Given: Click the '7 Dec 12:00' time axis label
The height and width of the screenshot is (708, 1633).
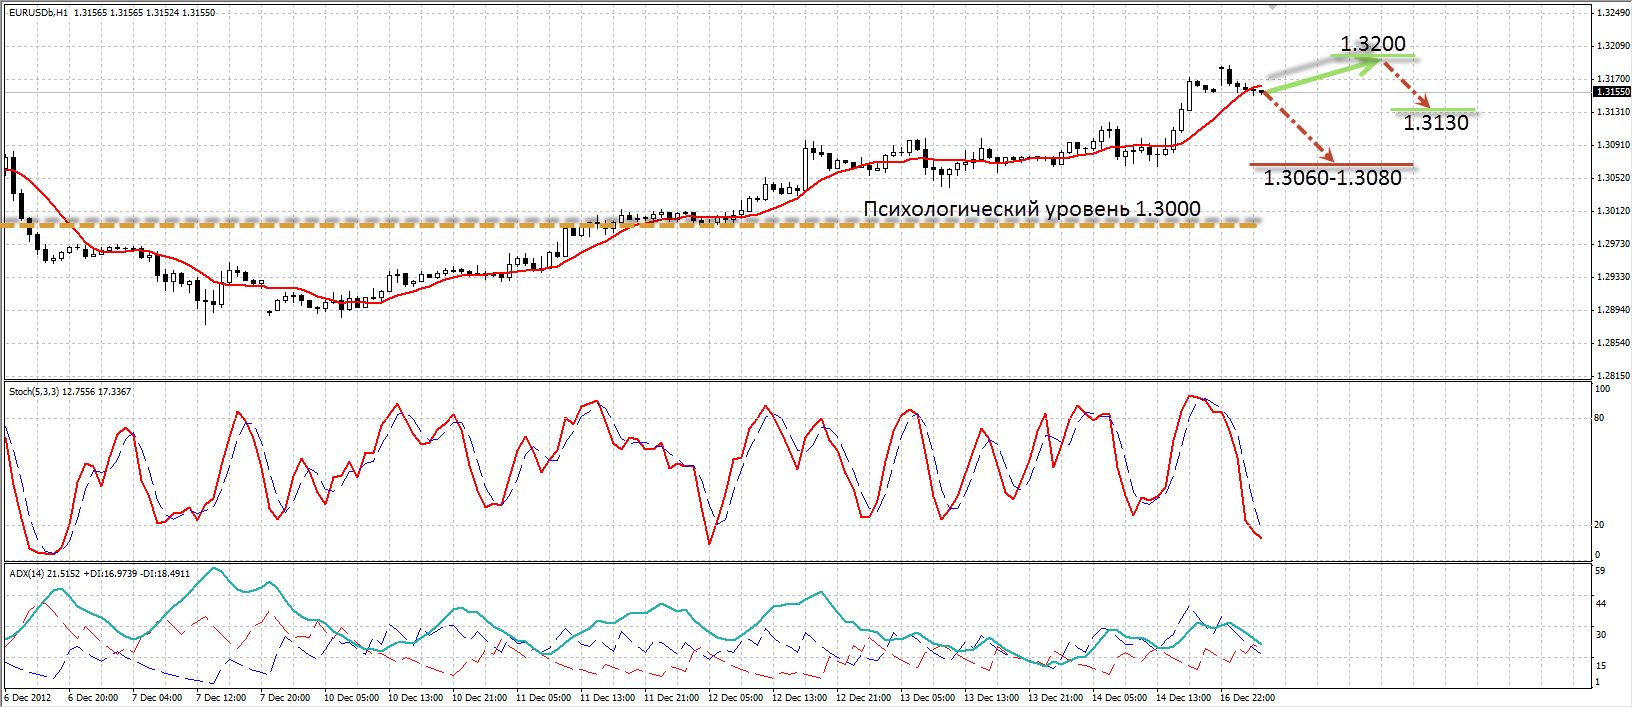Looking at the screenshot, I should pyautogui.click(x=221, y=698).
